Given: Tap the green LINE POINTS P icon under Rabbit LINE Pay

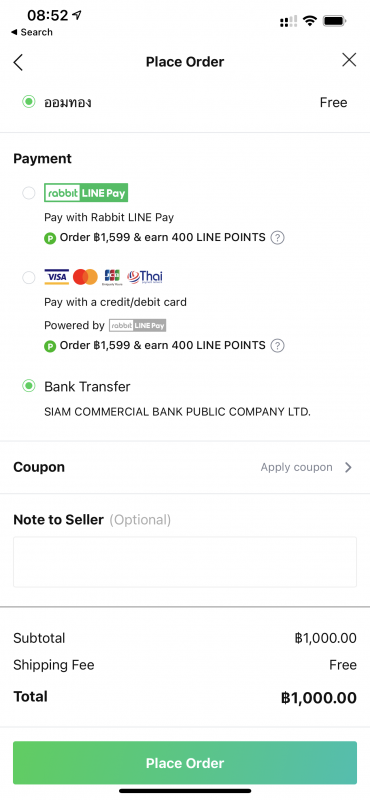Looking at the screenshot, I should pyautogui.click(x=50, y=238).
